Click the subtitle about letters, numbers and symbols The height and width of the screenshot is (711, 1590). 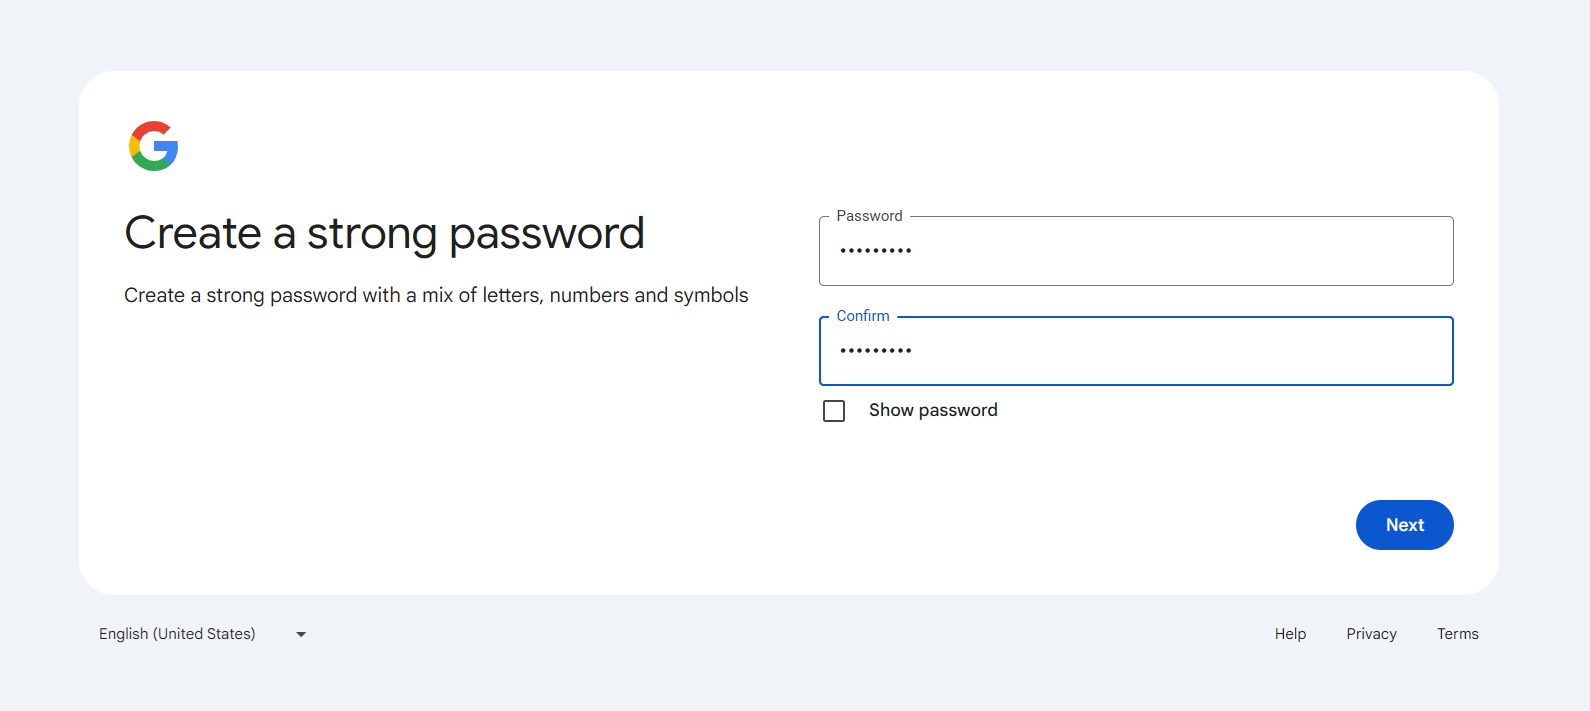click(x=436, y=295)
